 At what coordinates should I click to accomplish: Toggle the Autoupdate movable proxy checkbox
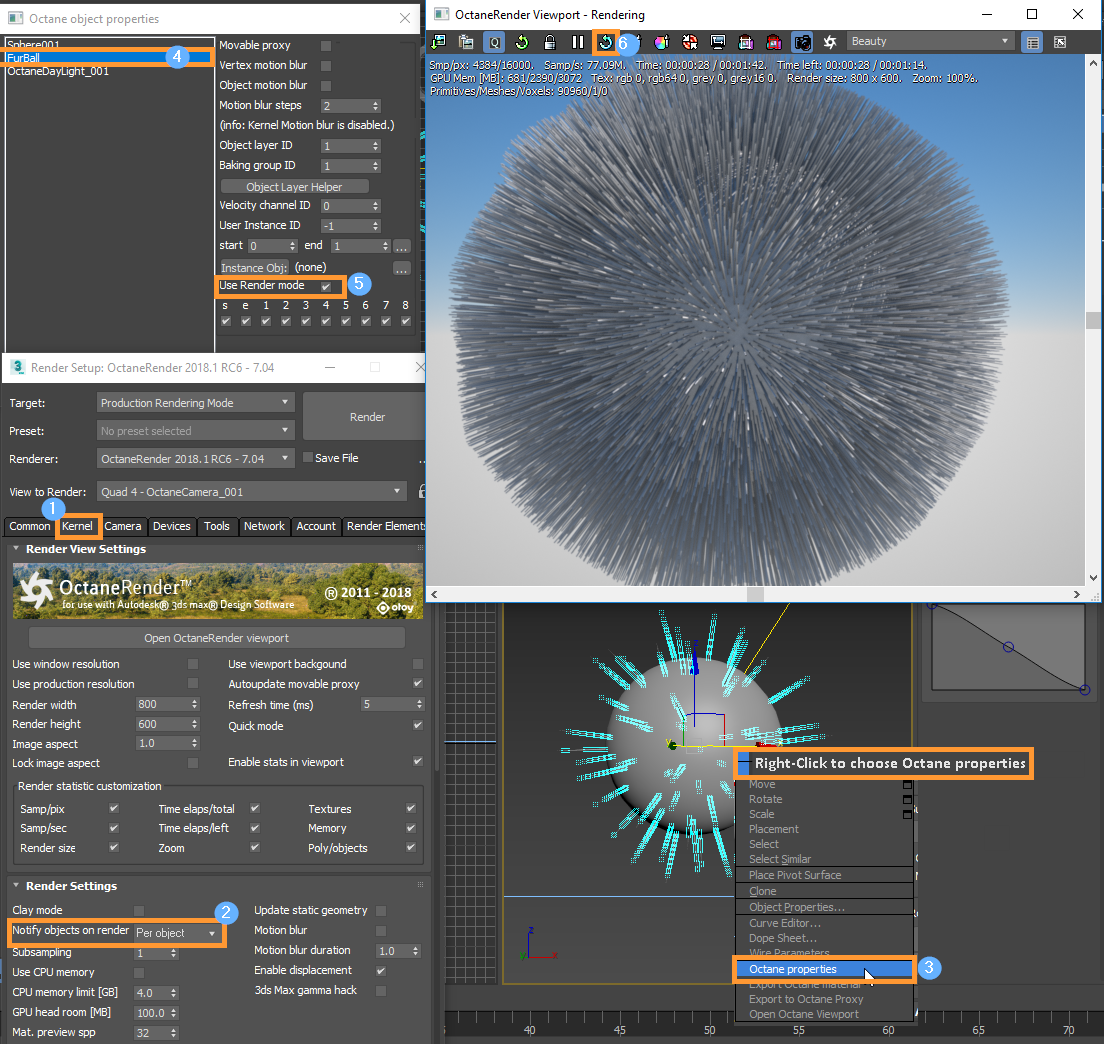(x=418, y=684)
